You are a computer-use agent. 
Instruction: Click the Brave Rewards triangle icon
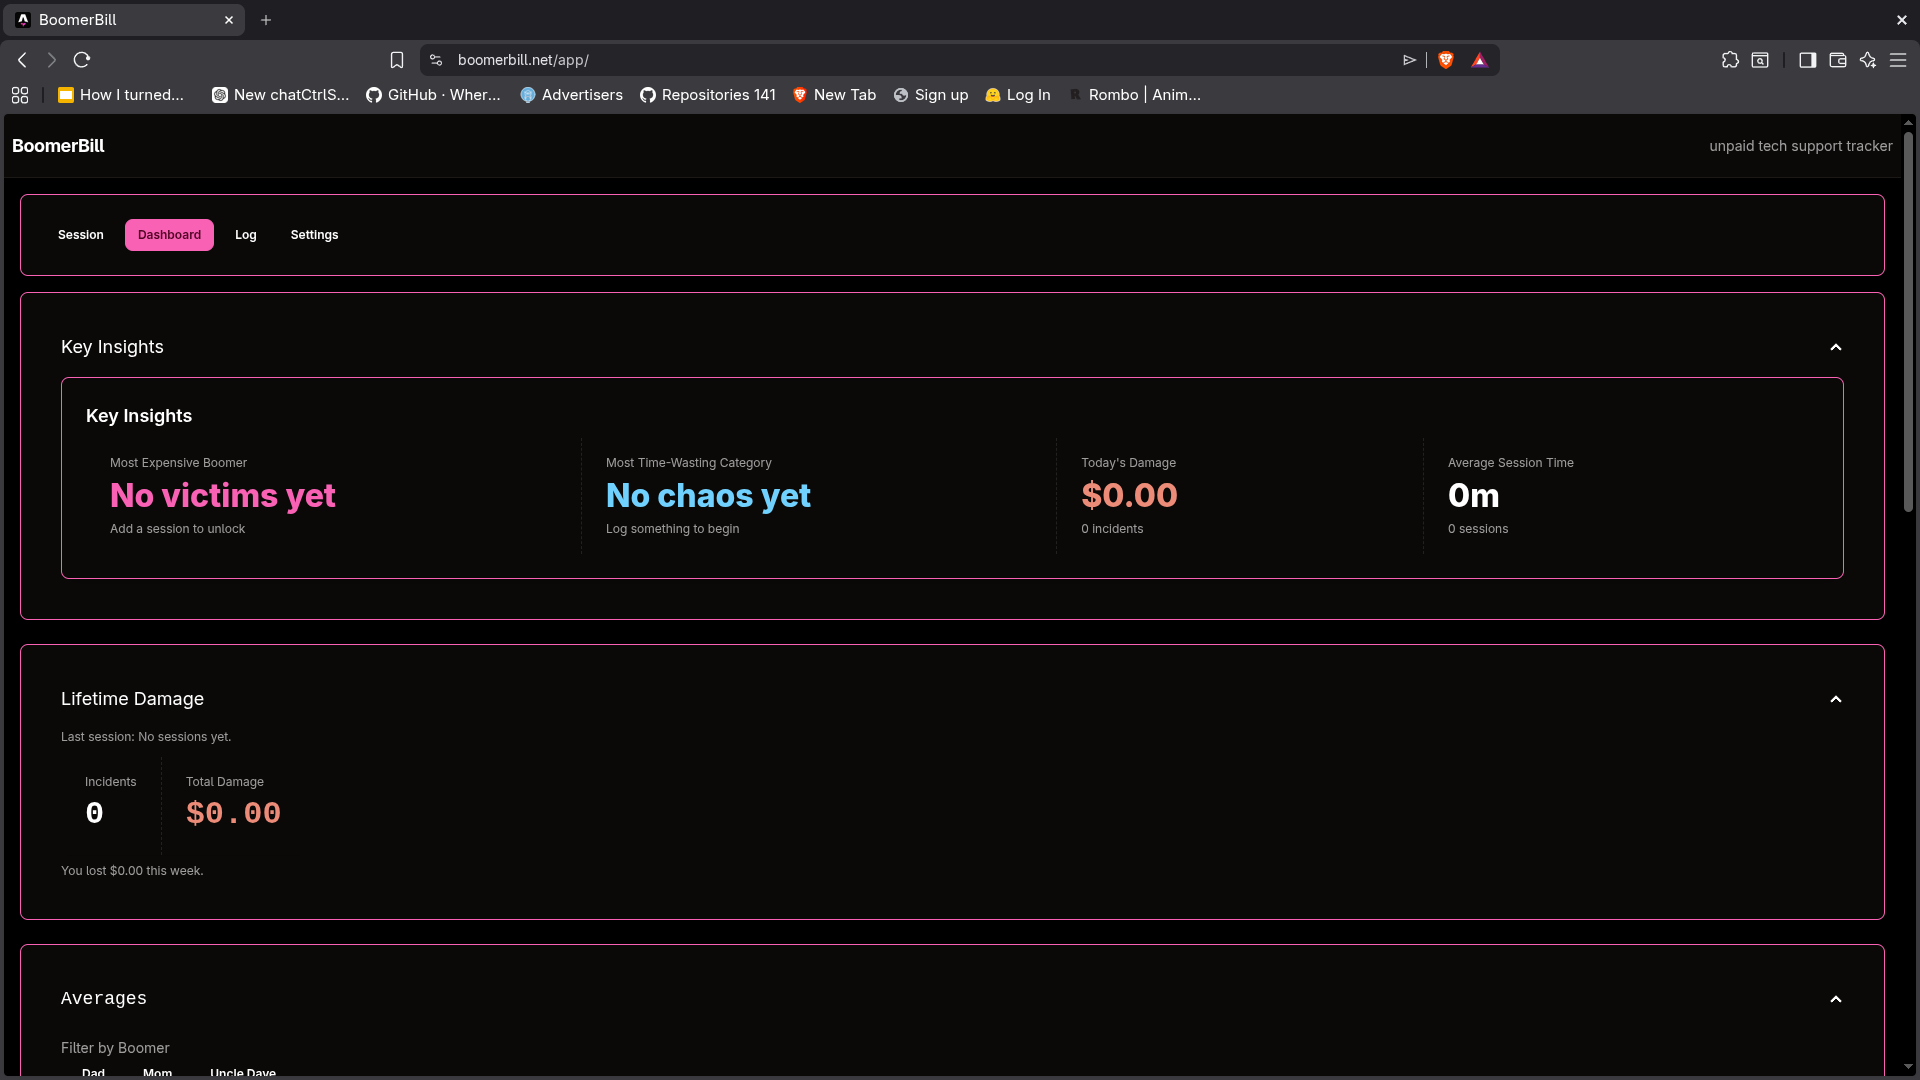click(1480, 60)
